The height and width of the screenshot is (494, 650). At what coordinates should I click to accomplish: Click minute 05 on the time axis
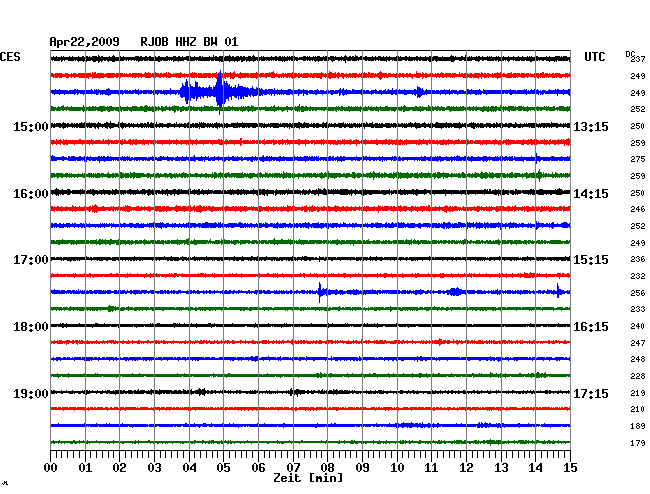[x=223, y=468]
